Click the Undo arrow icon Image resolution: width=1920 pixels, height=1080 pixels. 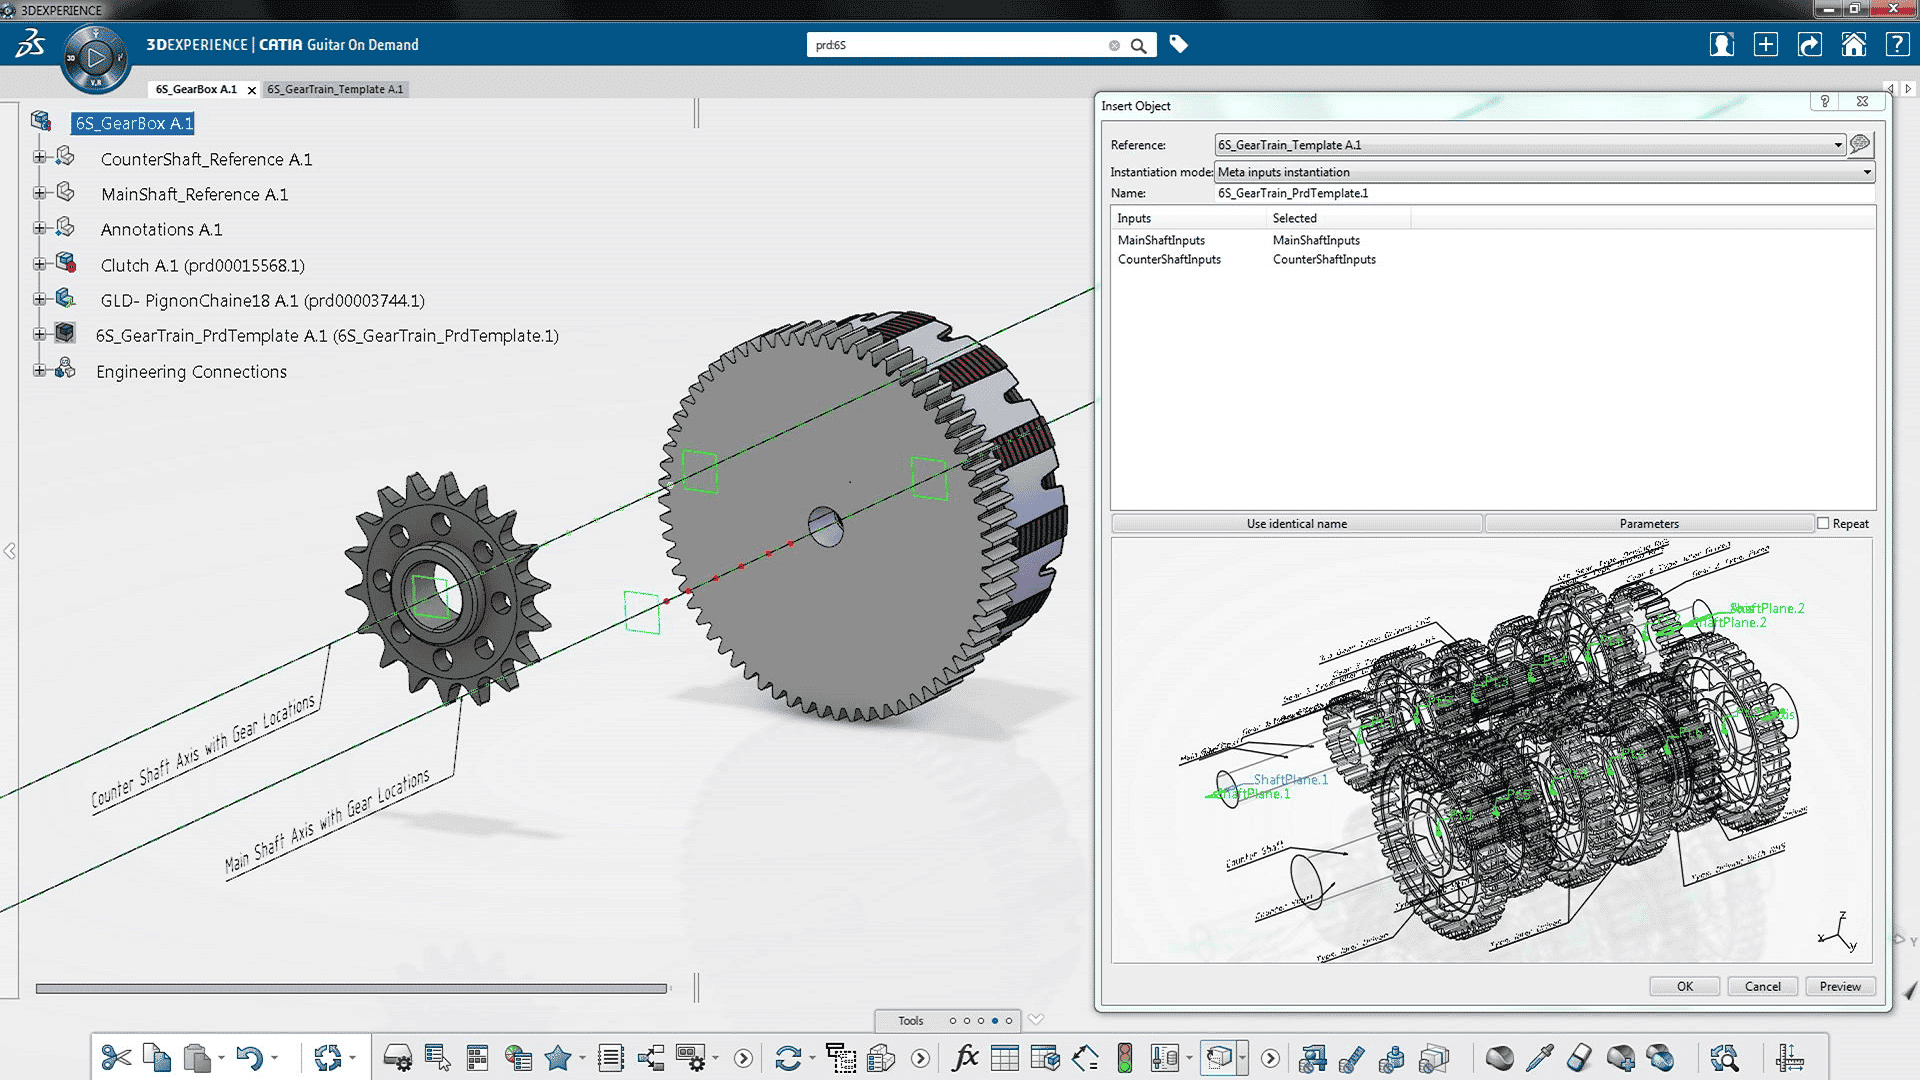[249, 1058]
